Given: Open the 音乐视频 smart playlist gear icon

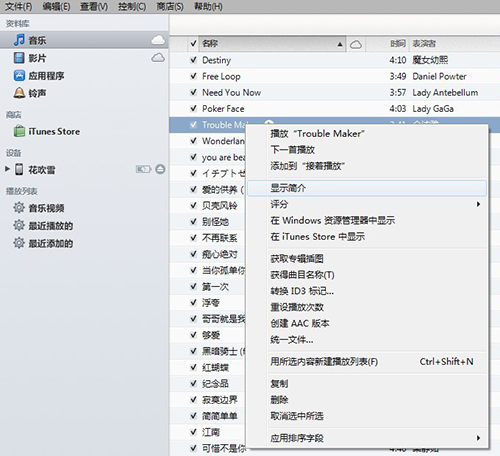Looking at the screenshot, I should 19,208.
